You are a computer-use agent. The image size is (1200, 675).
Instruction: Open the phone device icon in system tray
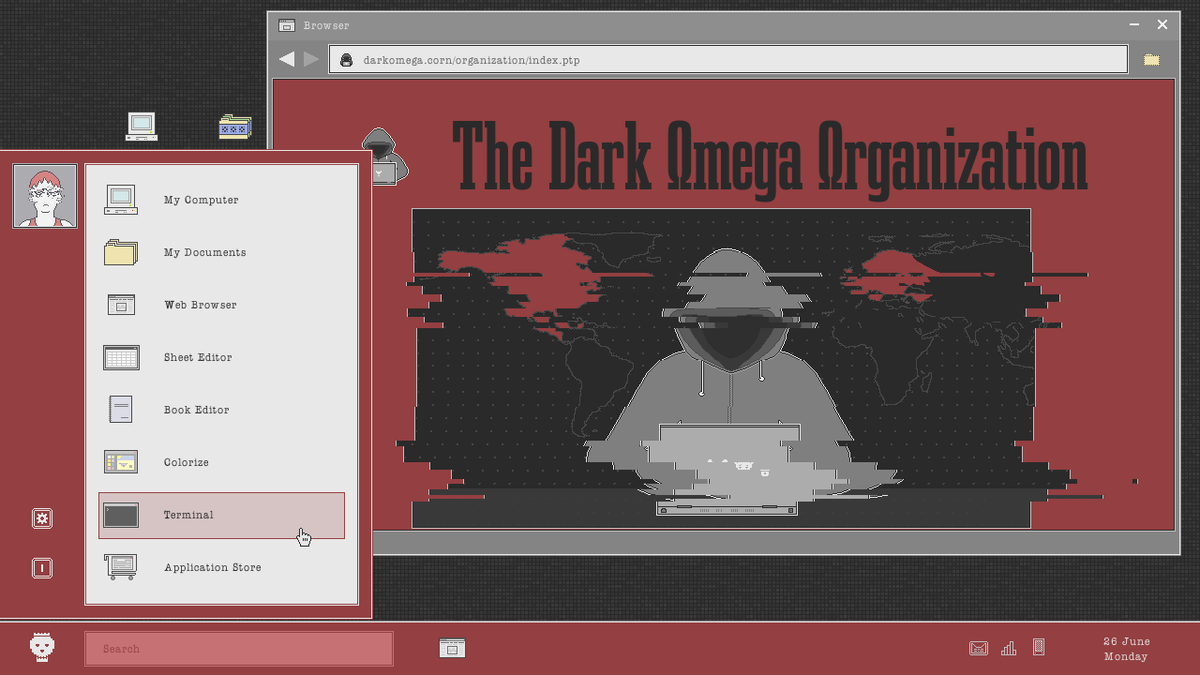point(1039,647)
